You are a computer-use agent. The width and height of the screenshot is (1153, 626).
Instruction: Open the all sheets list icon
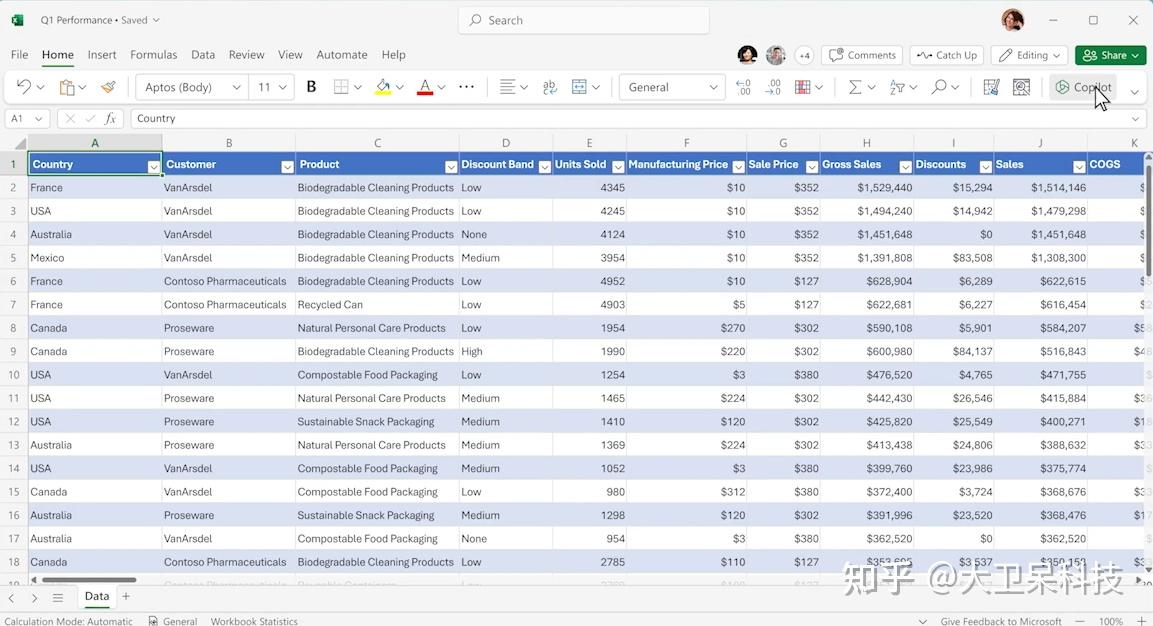tap(57, 597)
